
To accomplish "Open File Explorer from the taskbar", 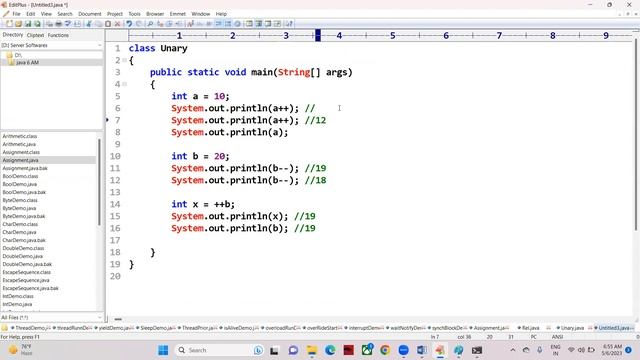I will pos(312,350).
